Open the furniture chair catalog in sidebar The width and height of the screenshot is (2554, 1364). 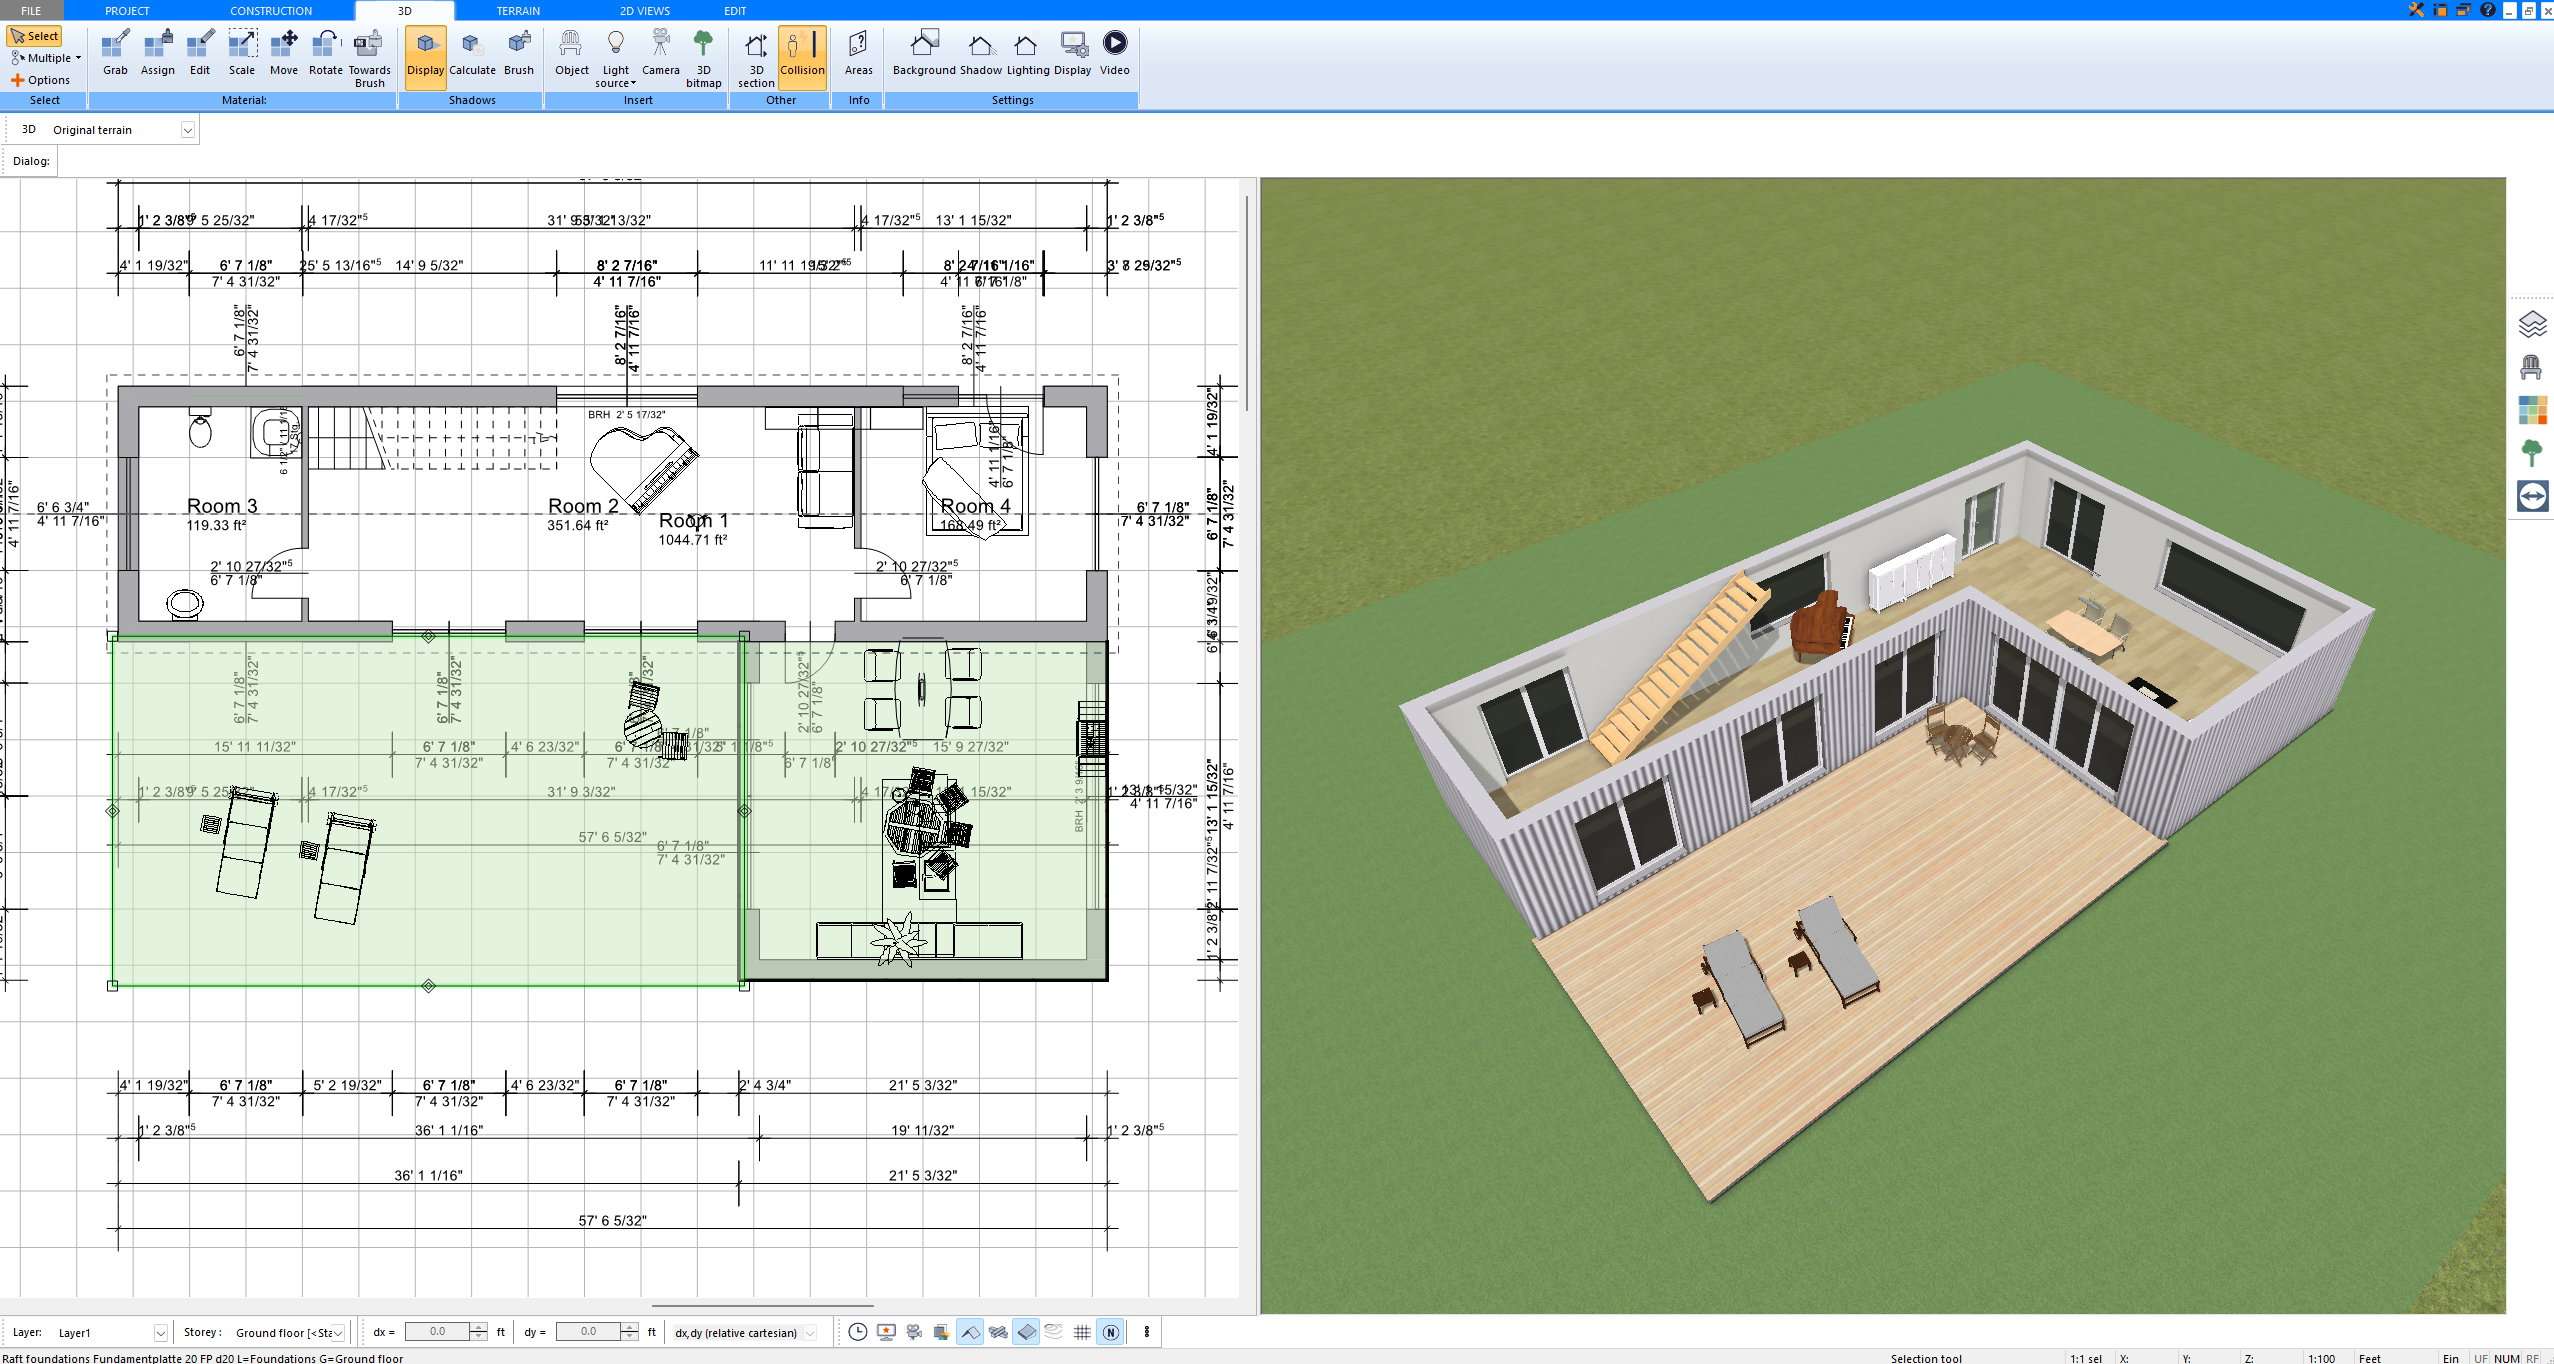pyautogui.click(x=2531, y=367)
